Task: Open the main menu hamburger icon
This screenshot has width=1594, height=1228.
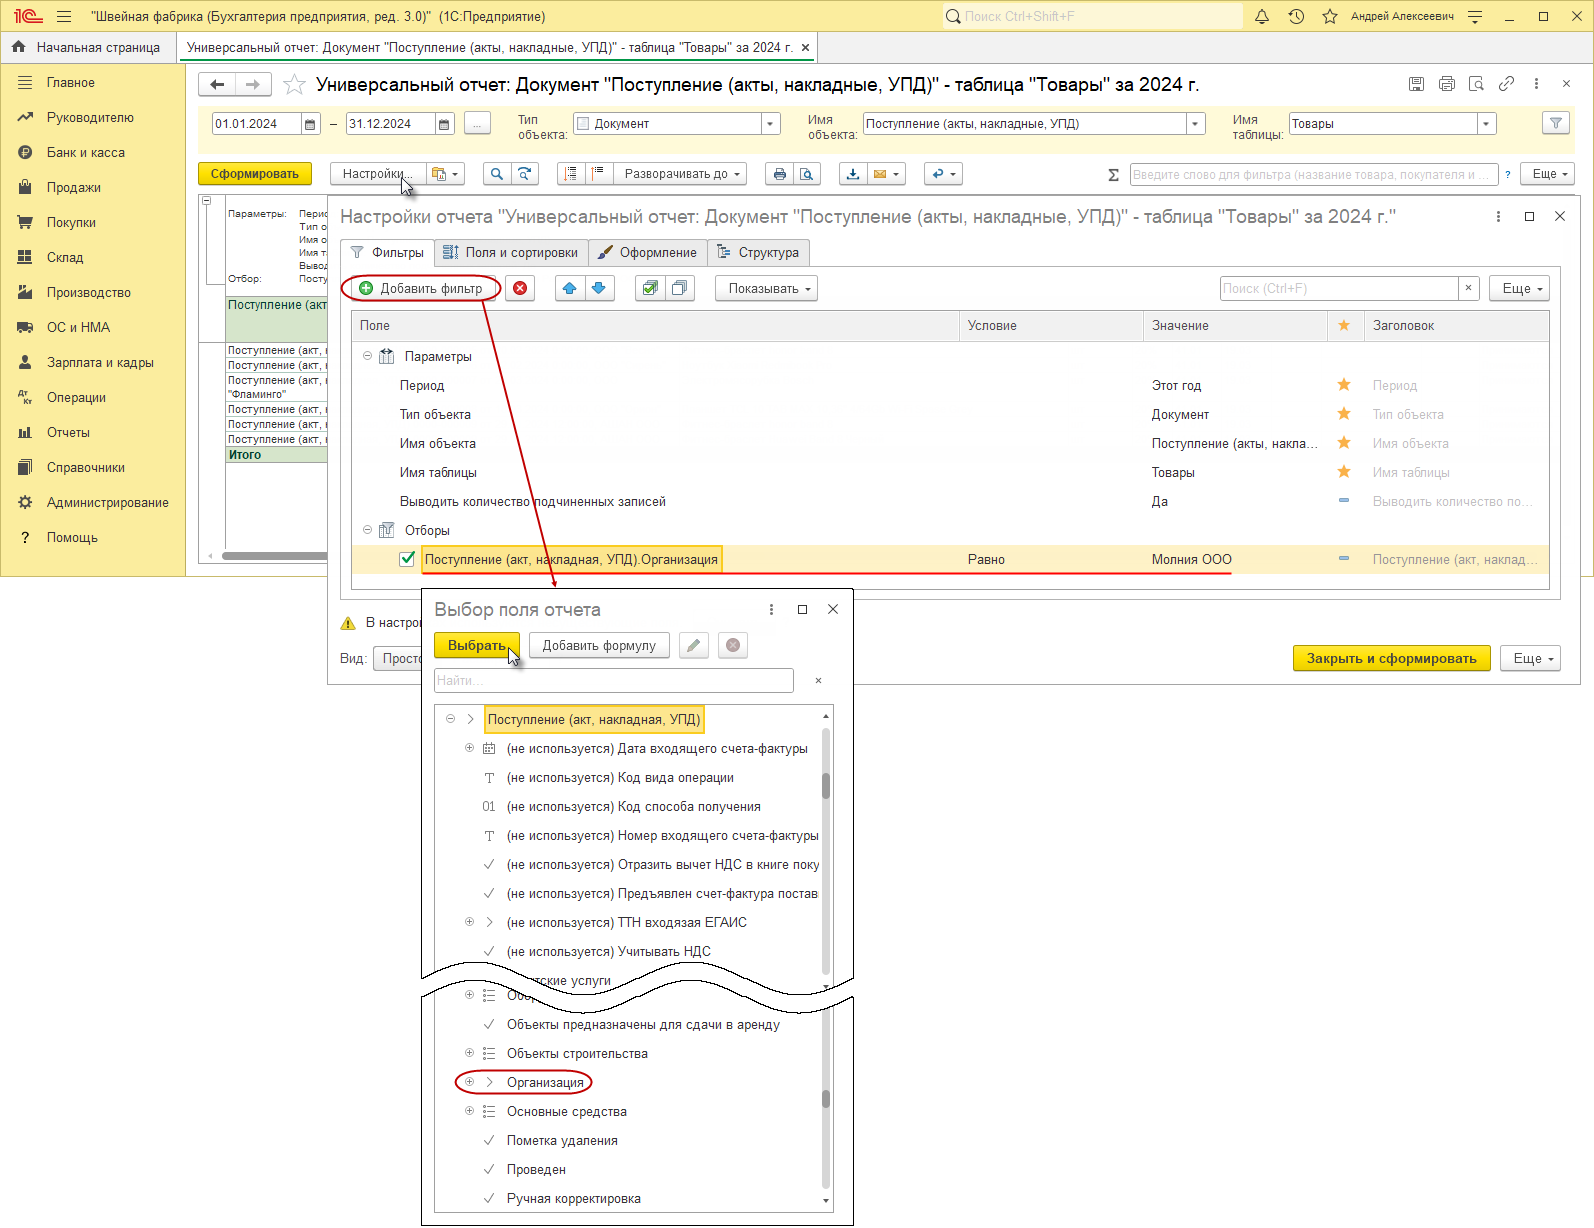Action: [64, 16]
